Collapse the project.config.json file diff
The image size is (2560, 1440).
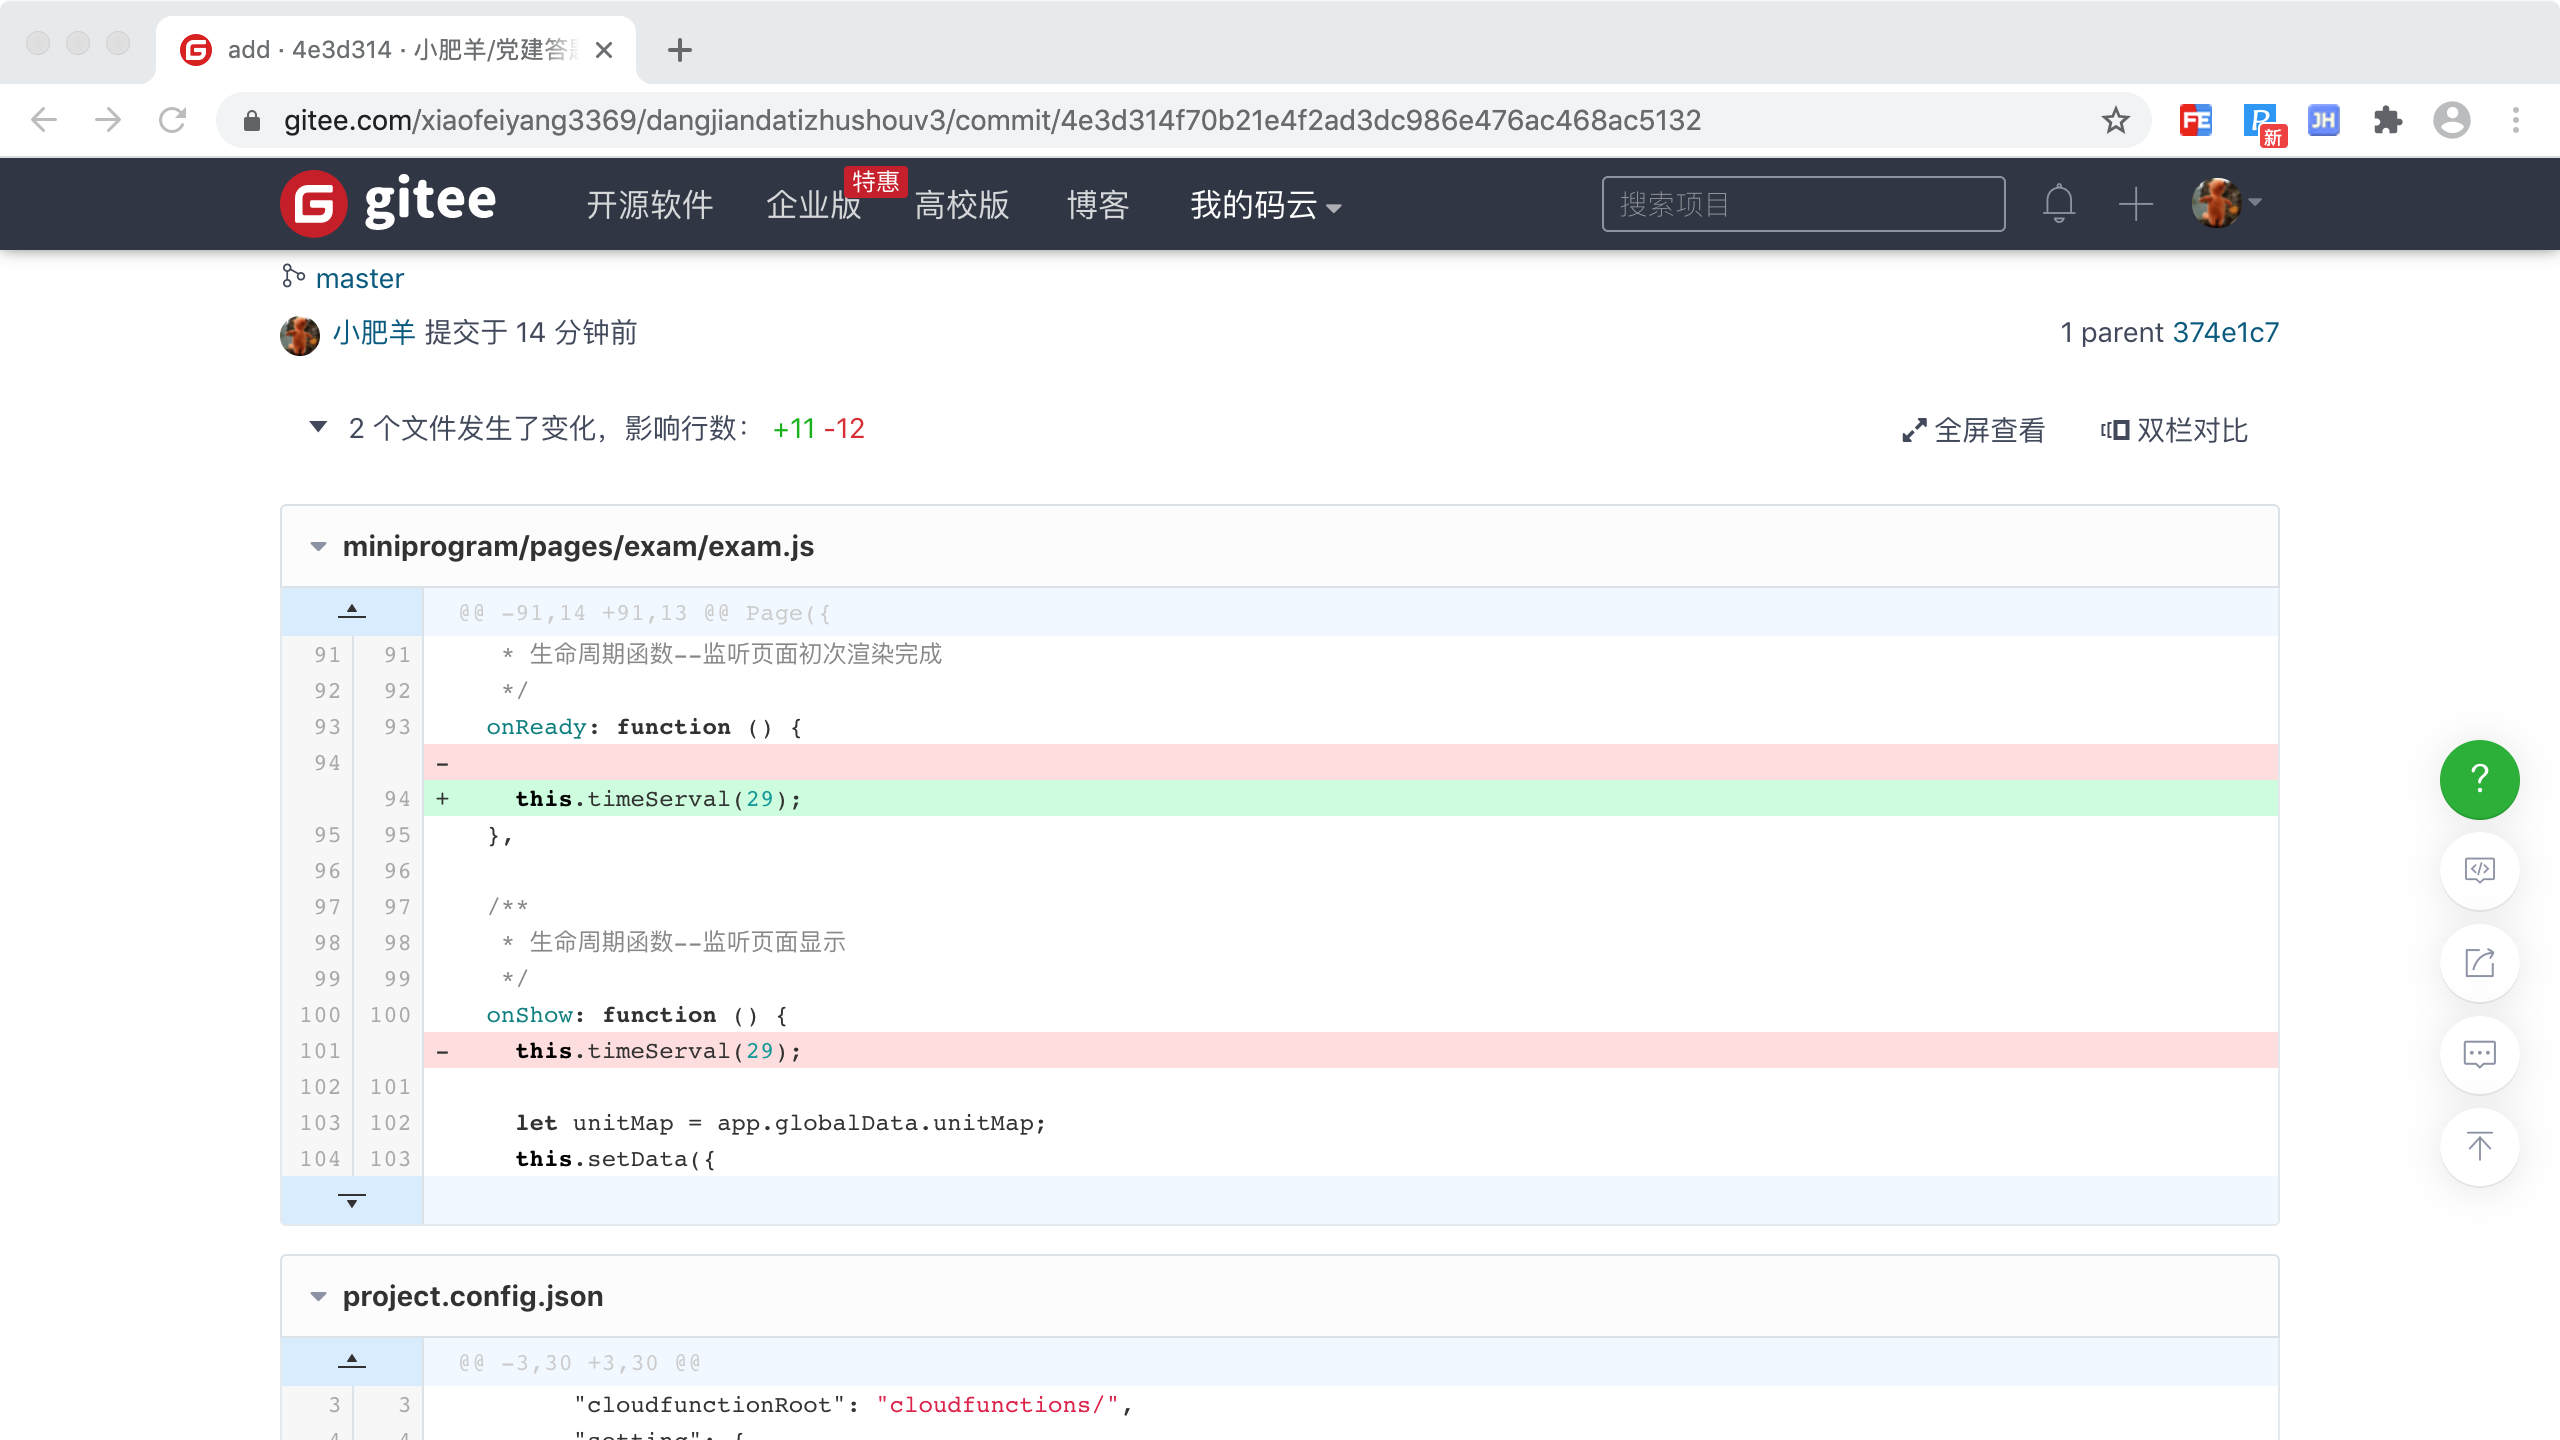pos(318,1297)
